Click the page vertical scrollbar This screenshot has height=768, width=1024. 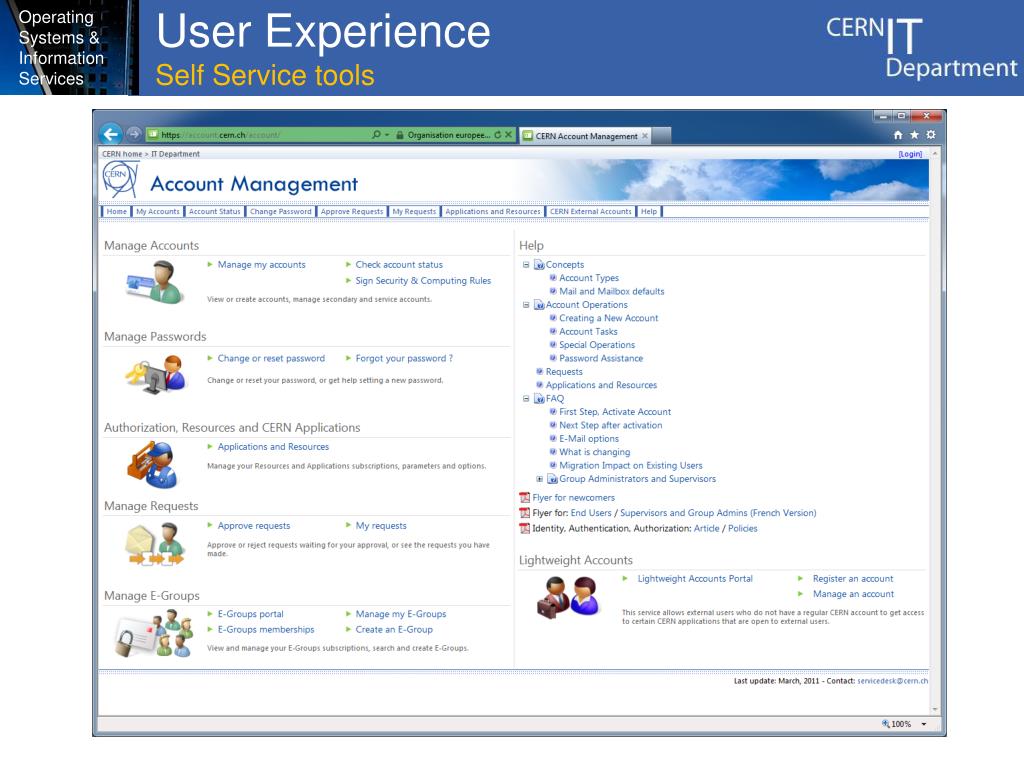point(935,431)
